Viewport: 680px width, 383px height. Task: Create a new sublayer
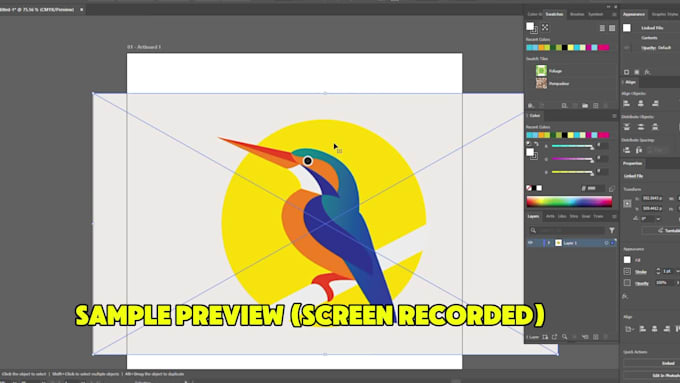[585, 337]
